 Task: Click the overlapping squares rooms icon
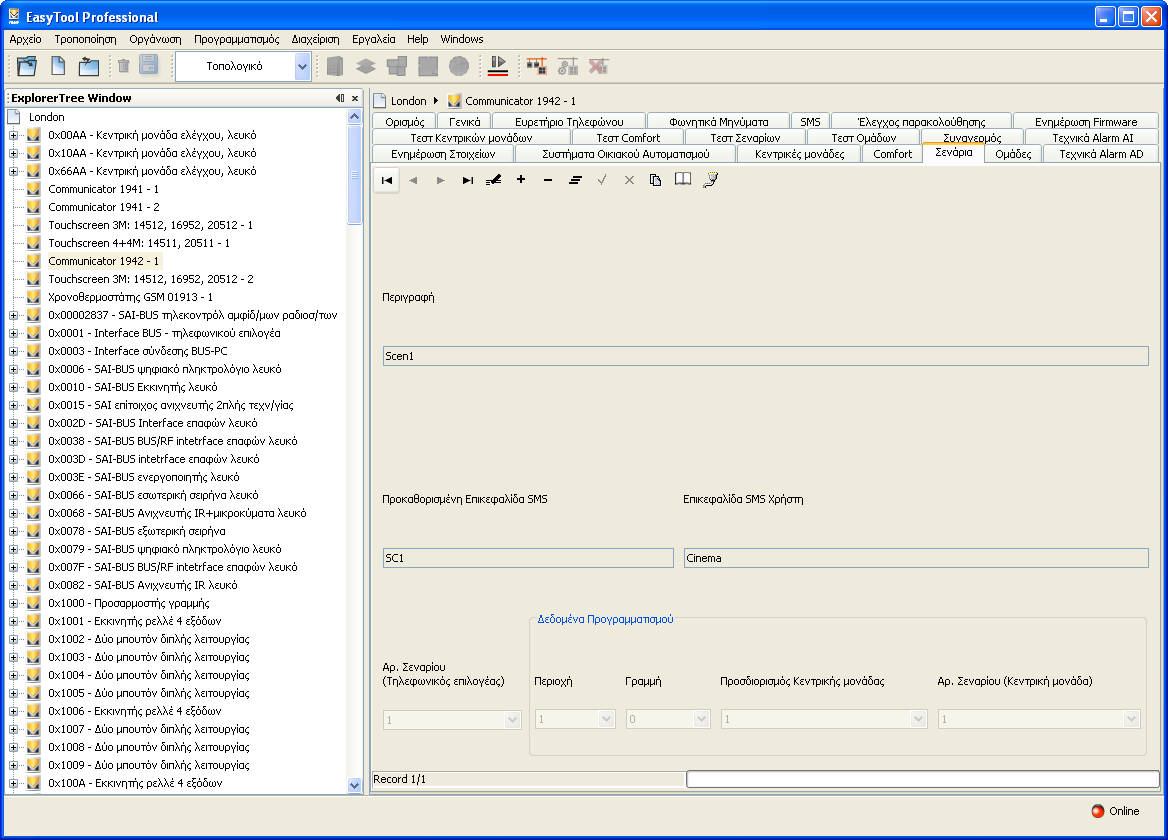point(397,66)
